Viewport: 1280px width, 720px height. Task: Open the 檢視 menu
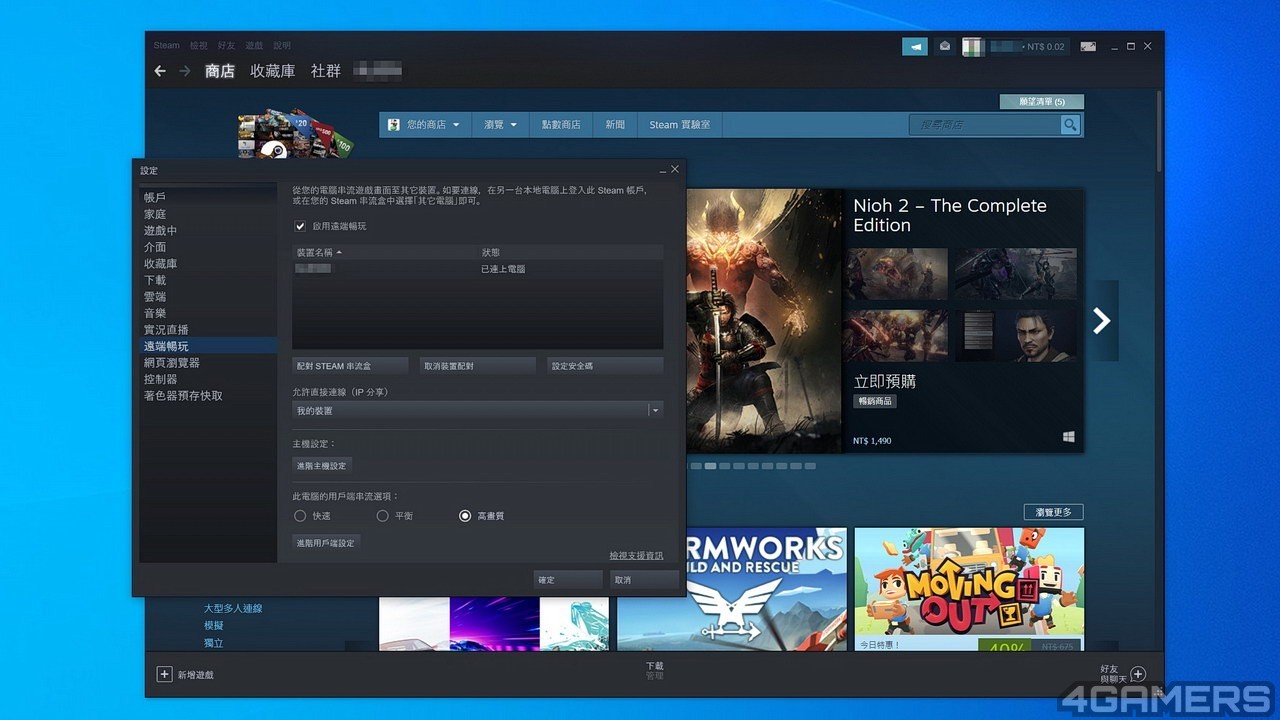pos(199,45)
